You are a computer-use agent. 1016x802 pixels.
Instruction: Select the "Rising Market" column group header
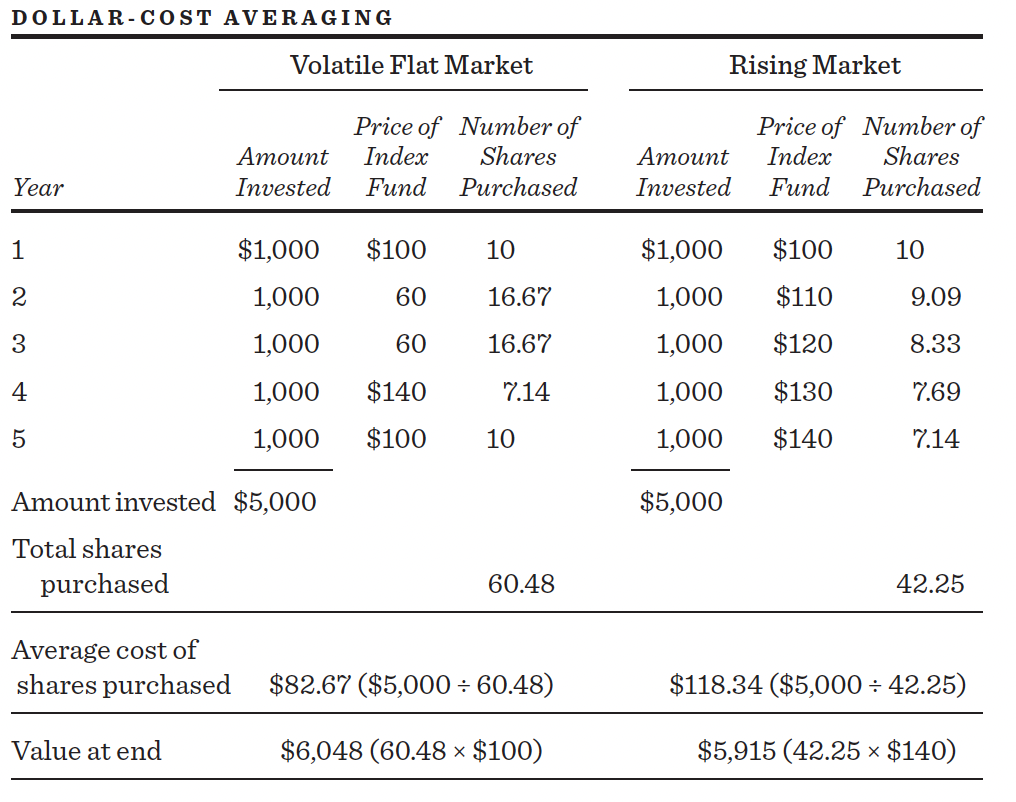pos(814,66)
